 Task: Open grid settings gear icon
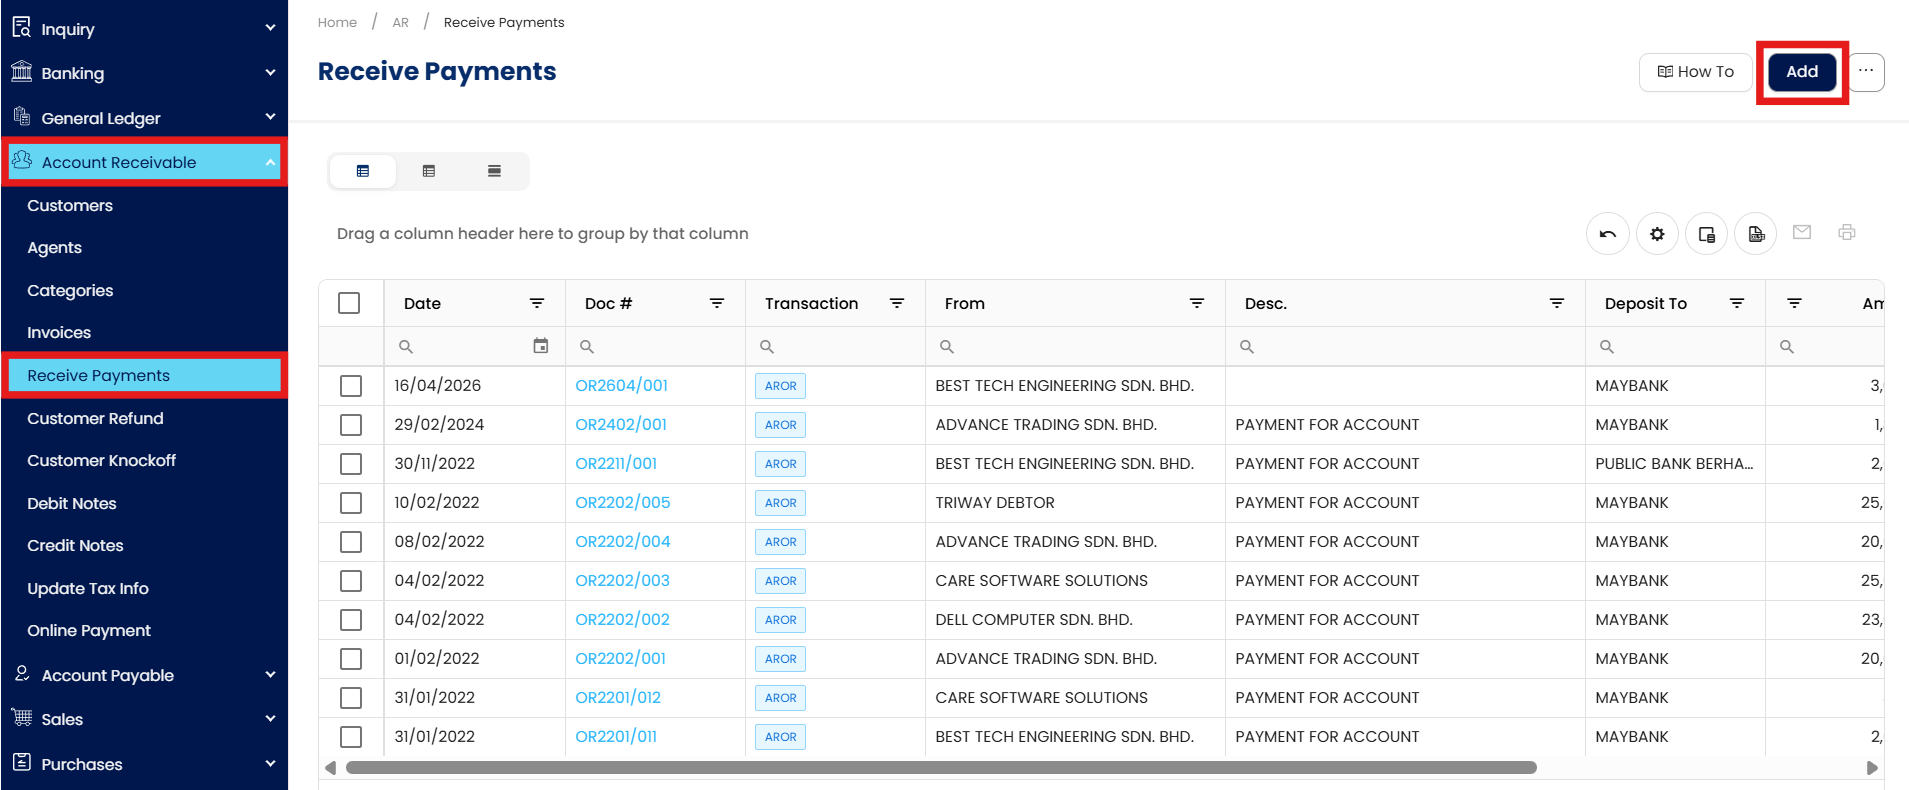1657,234
